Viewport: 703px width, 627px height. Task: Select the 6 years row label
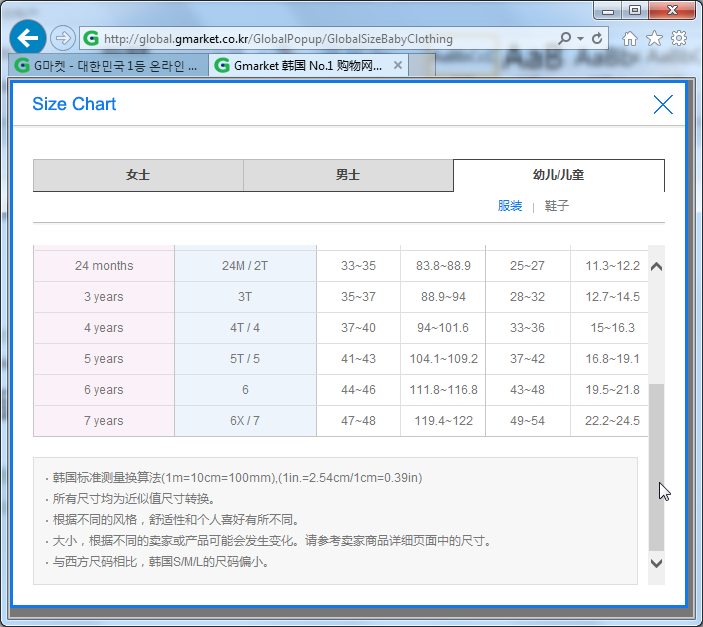[x=104, y=390]
